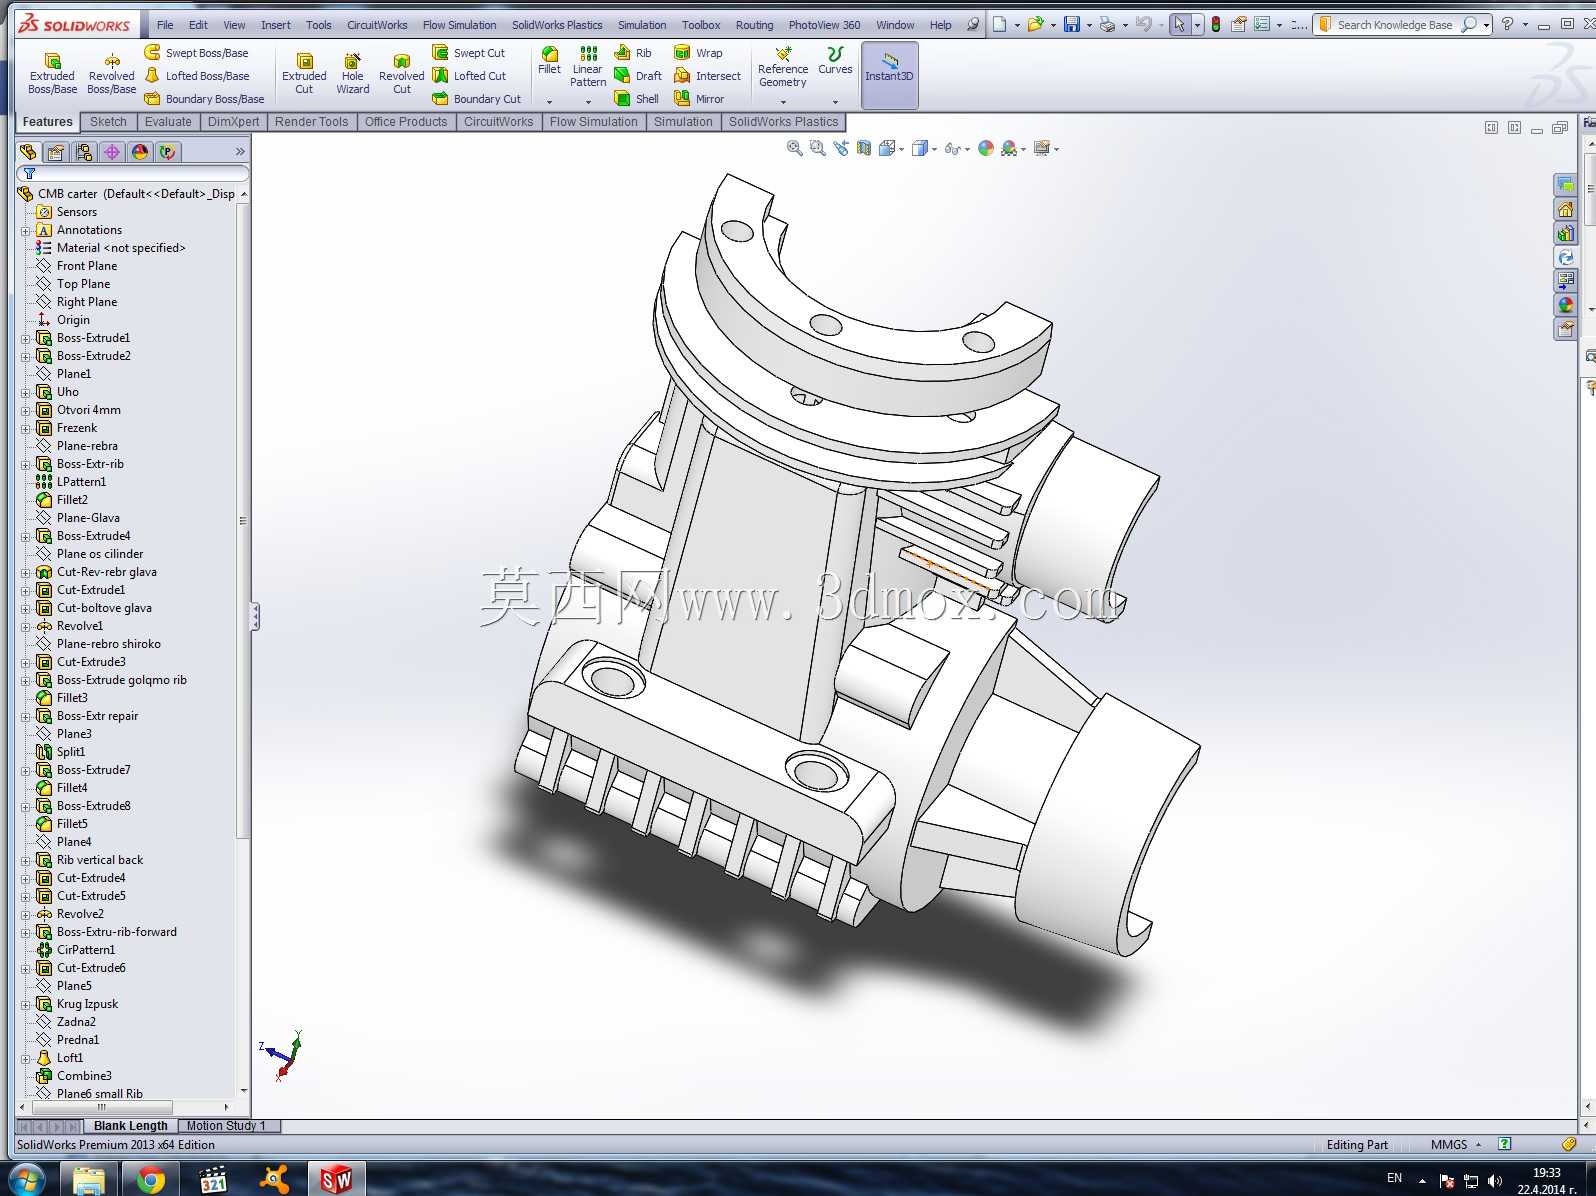Use the Wrap feature tool

click(x=698, y=53)
